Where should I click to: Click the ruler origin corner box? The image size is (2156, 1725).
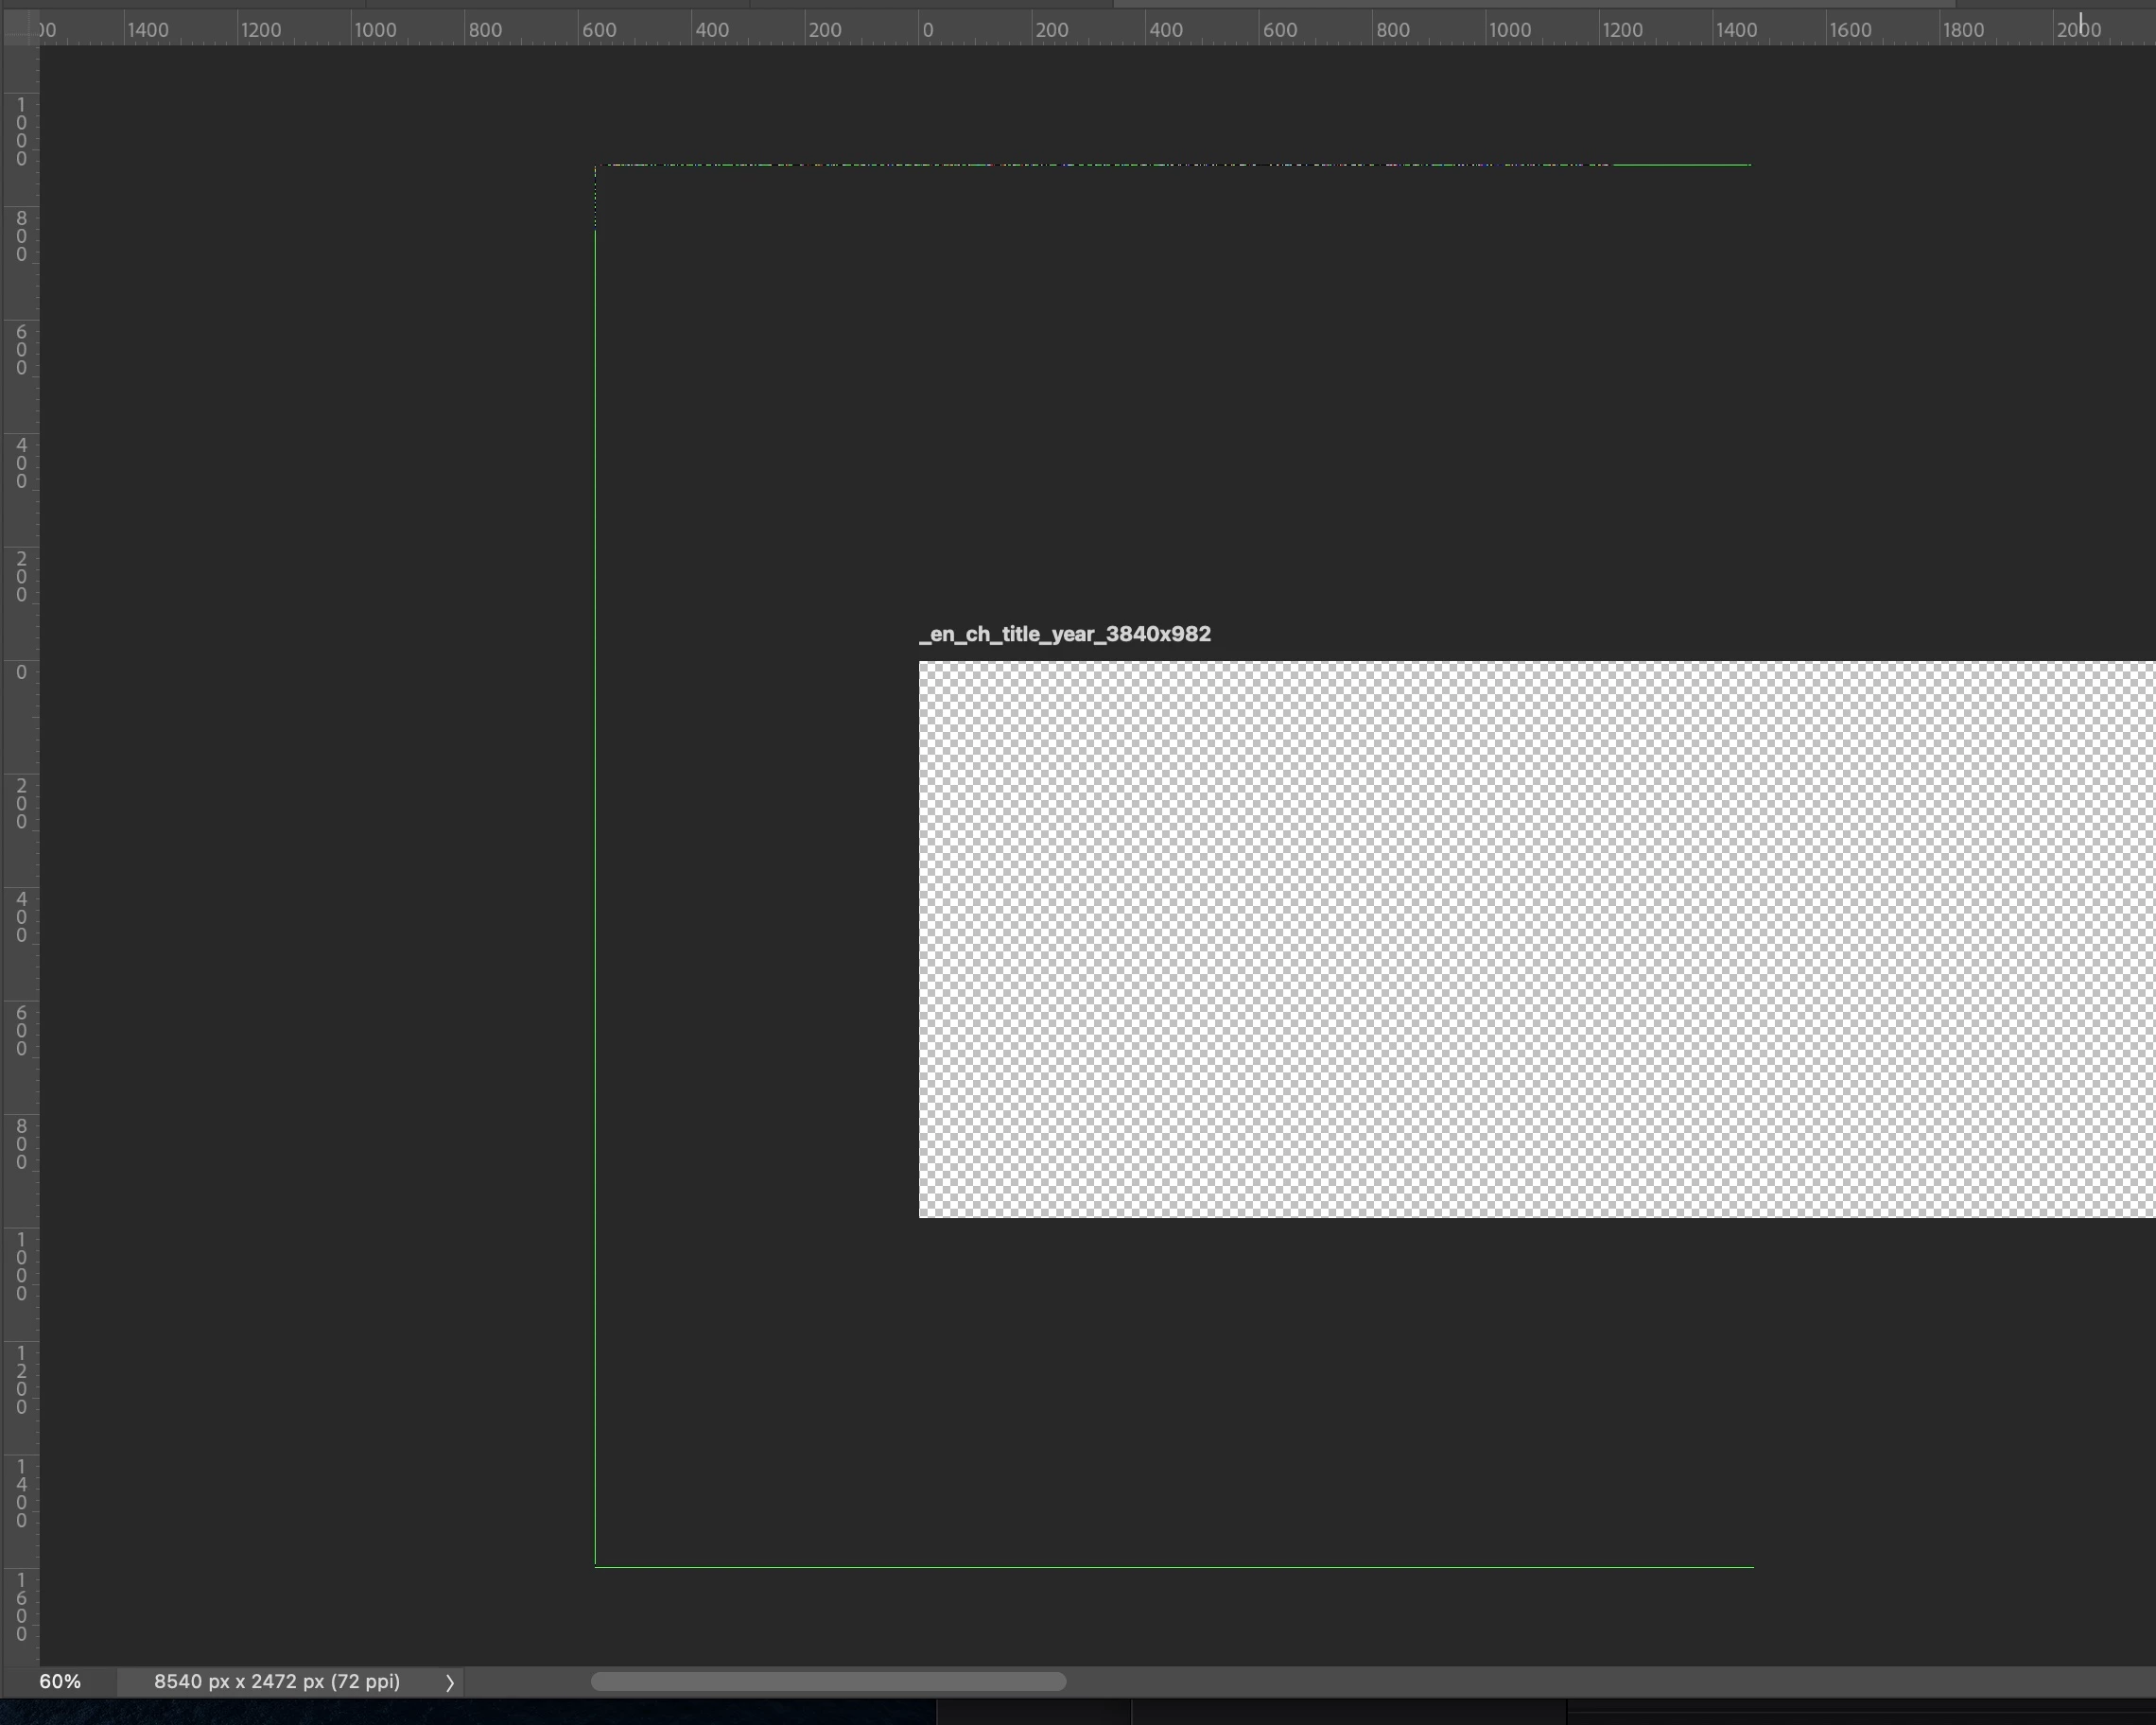coord(20,29)
